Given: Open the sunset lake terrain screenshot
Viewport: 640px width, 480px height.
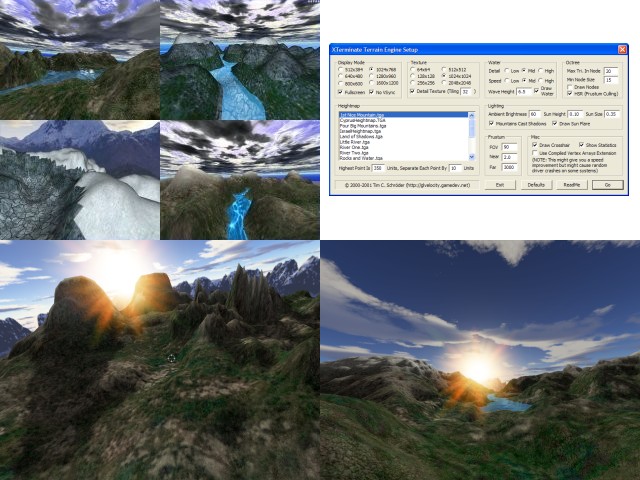Looking at the screenshot, I should tap(480, 360).
